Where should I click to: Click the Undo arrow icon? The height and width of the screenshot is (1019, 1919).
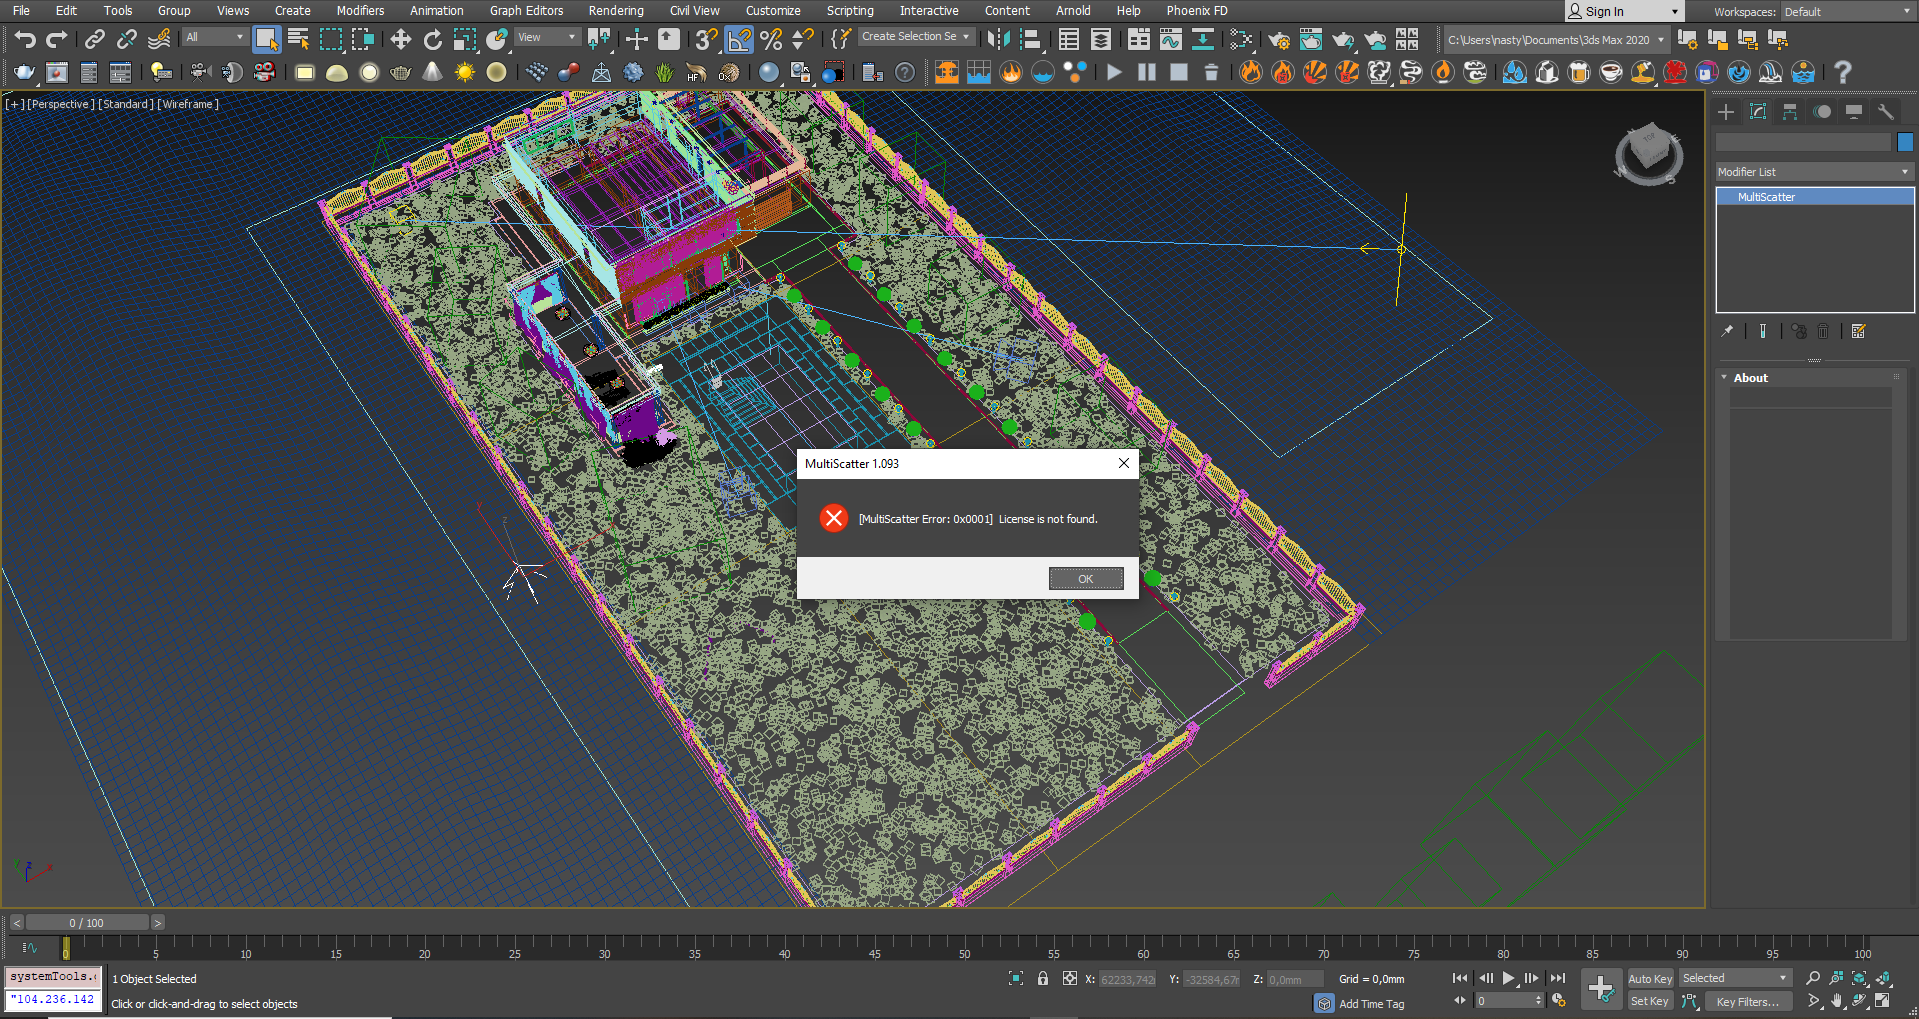(25, 39)
